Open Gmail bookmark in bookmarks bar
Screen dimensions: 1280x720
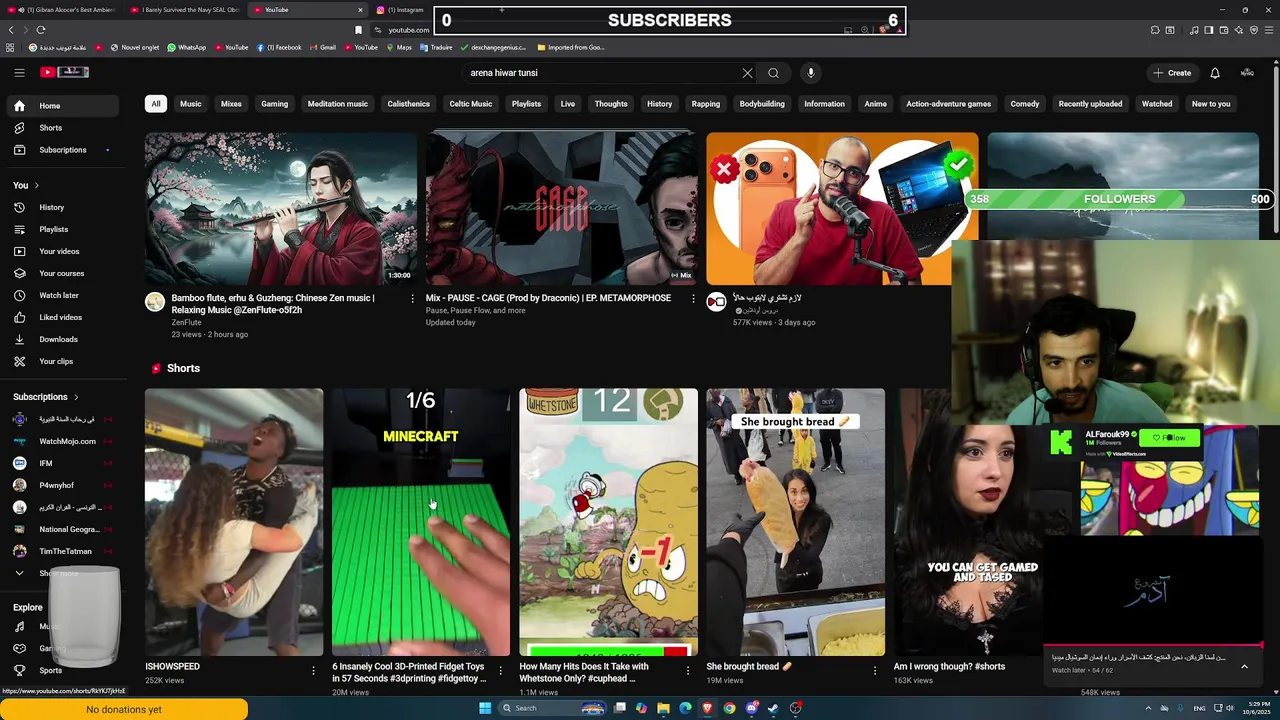323,47
